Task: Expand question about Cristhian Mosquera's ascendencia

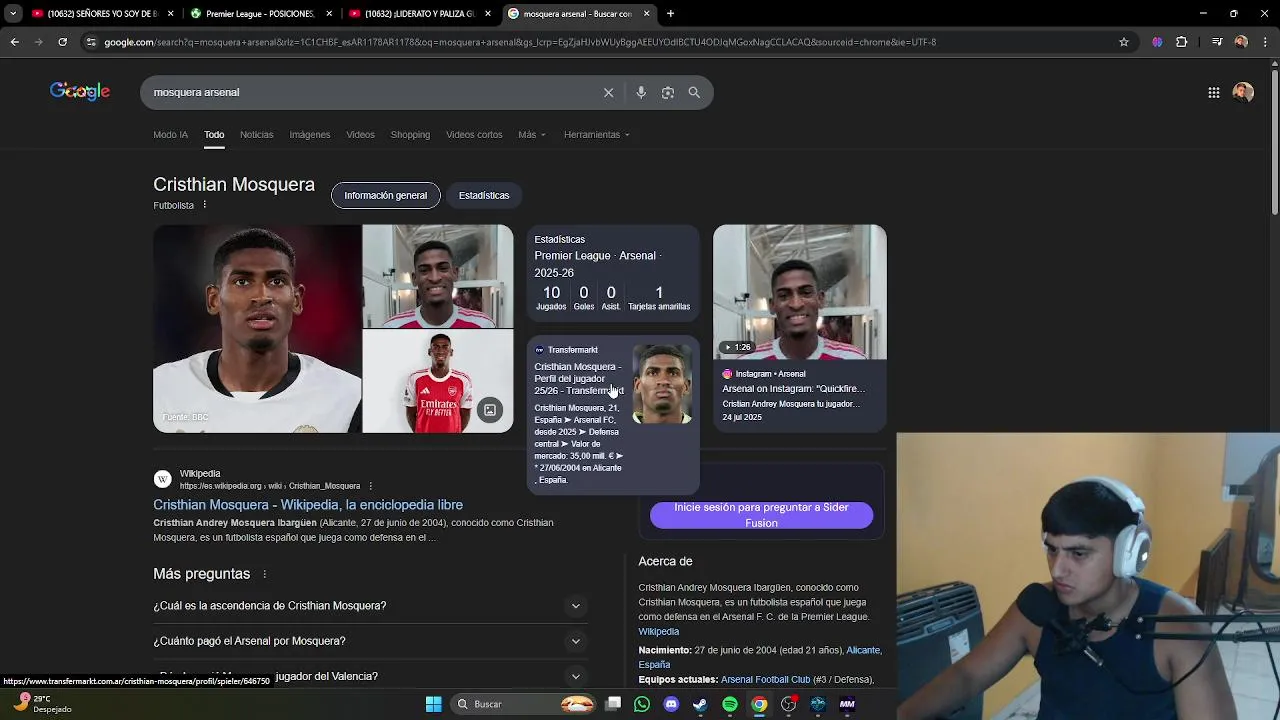Action: tap(369, 606)
